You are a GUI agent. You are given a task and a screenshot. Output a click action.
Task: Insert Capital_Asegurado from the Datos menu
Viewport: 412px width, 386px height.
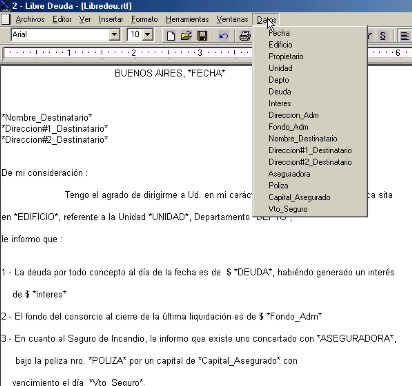(310, 197)
